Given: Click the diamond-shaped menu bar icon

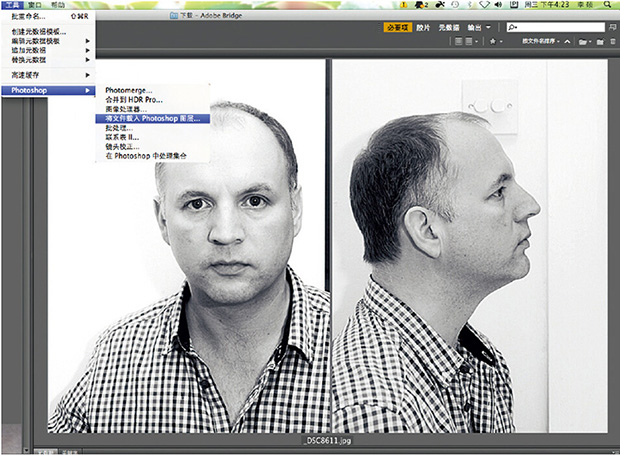Looking at the screenshot, I should click(x=484, y=5).
